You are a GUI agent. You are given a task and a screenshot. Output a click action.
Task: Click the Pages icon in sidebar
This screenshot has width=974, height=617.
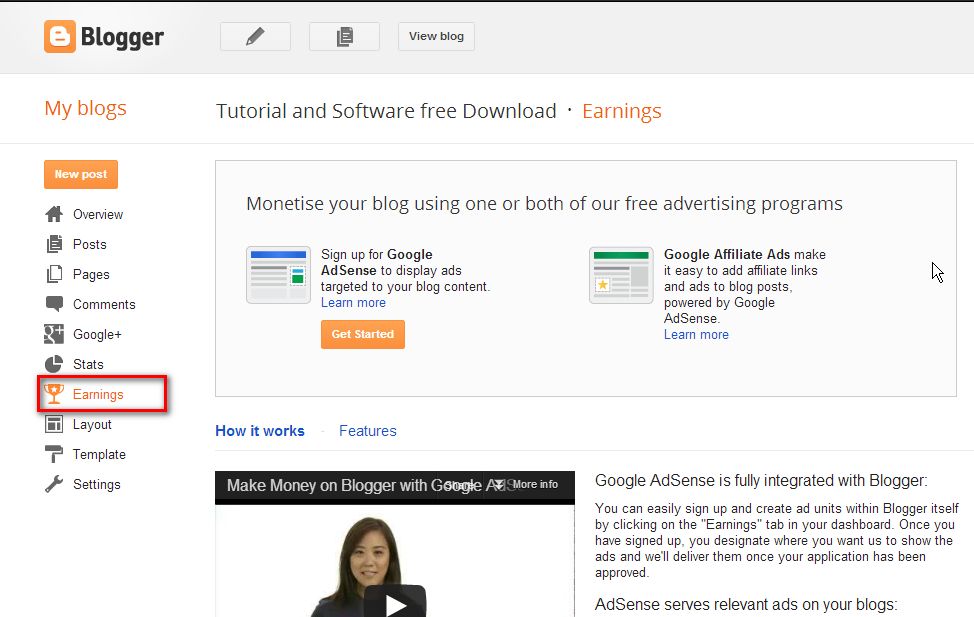(x=54, y=274)
